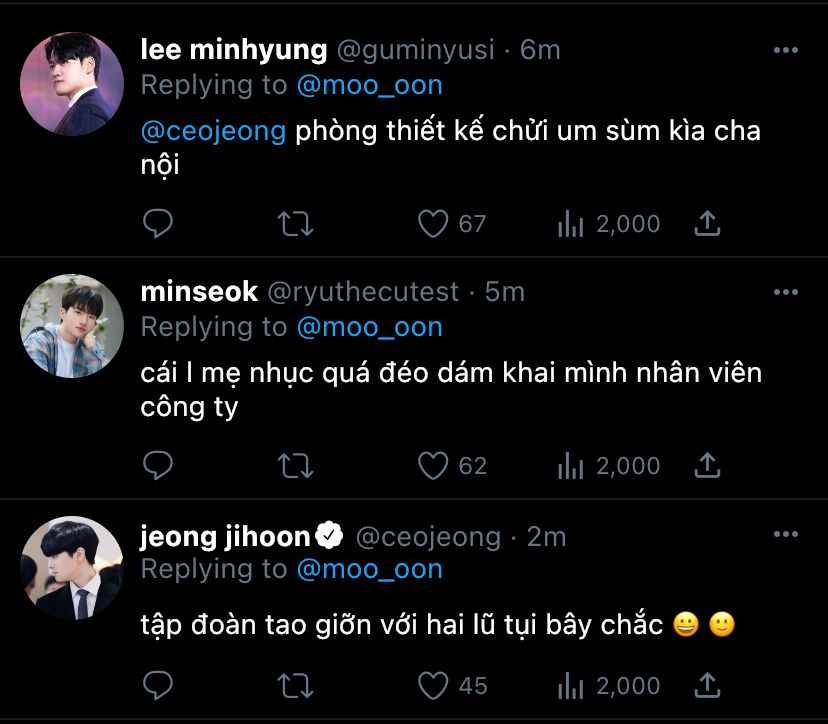Image resolution: width=828 pixels, height=724 pixels.
Task: Open the @ceojeong mention in lee minhyung's tweet
Action: [x=213, y=131]
